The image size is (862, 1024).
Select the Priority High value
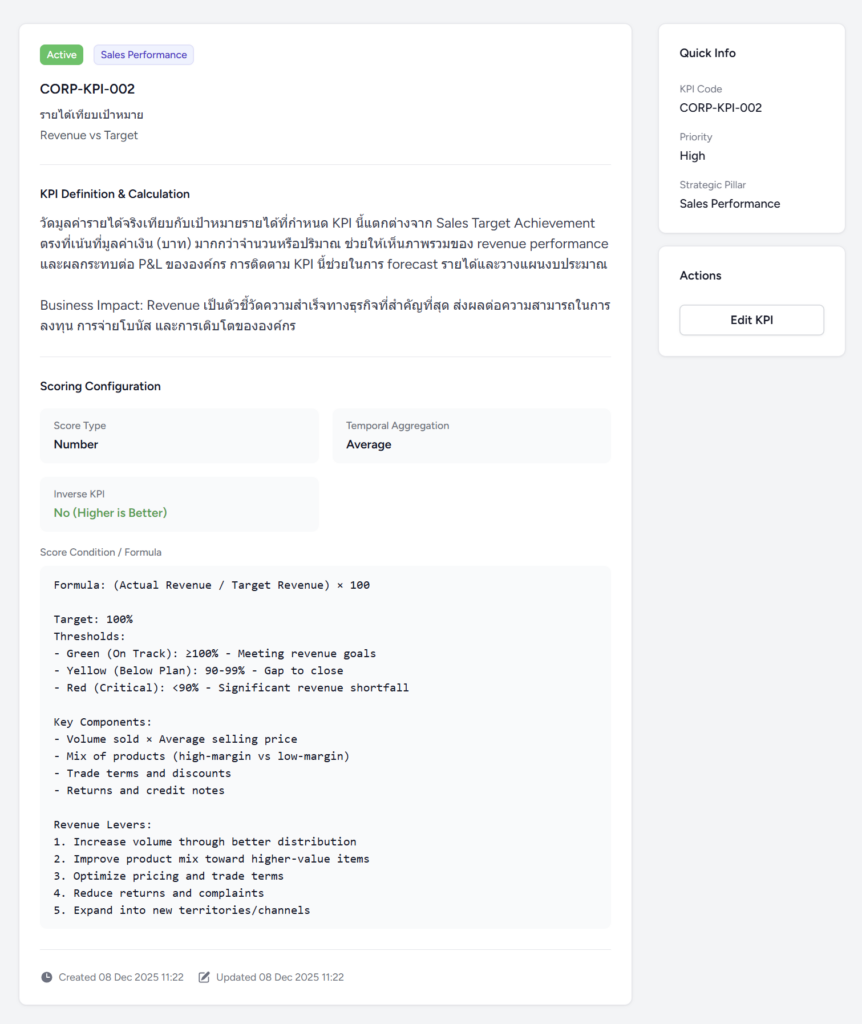692,156
